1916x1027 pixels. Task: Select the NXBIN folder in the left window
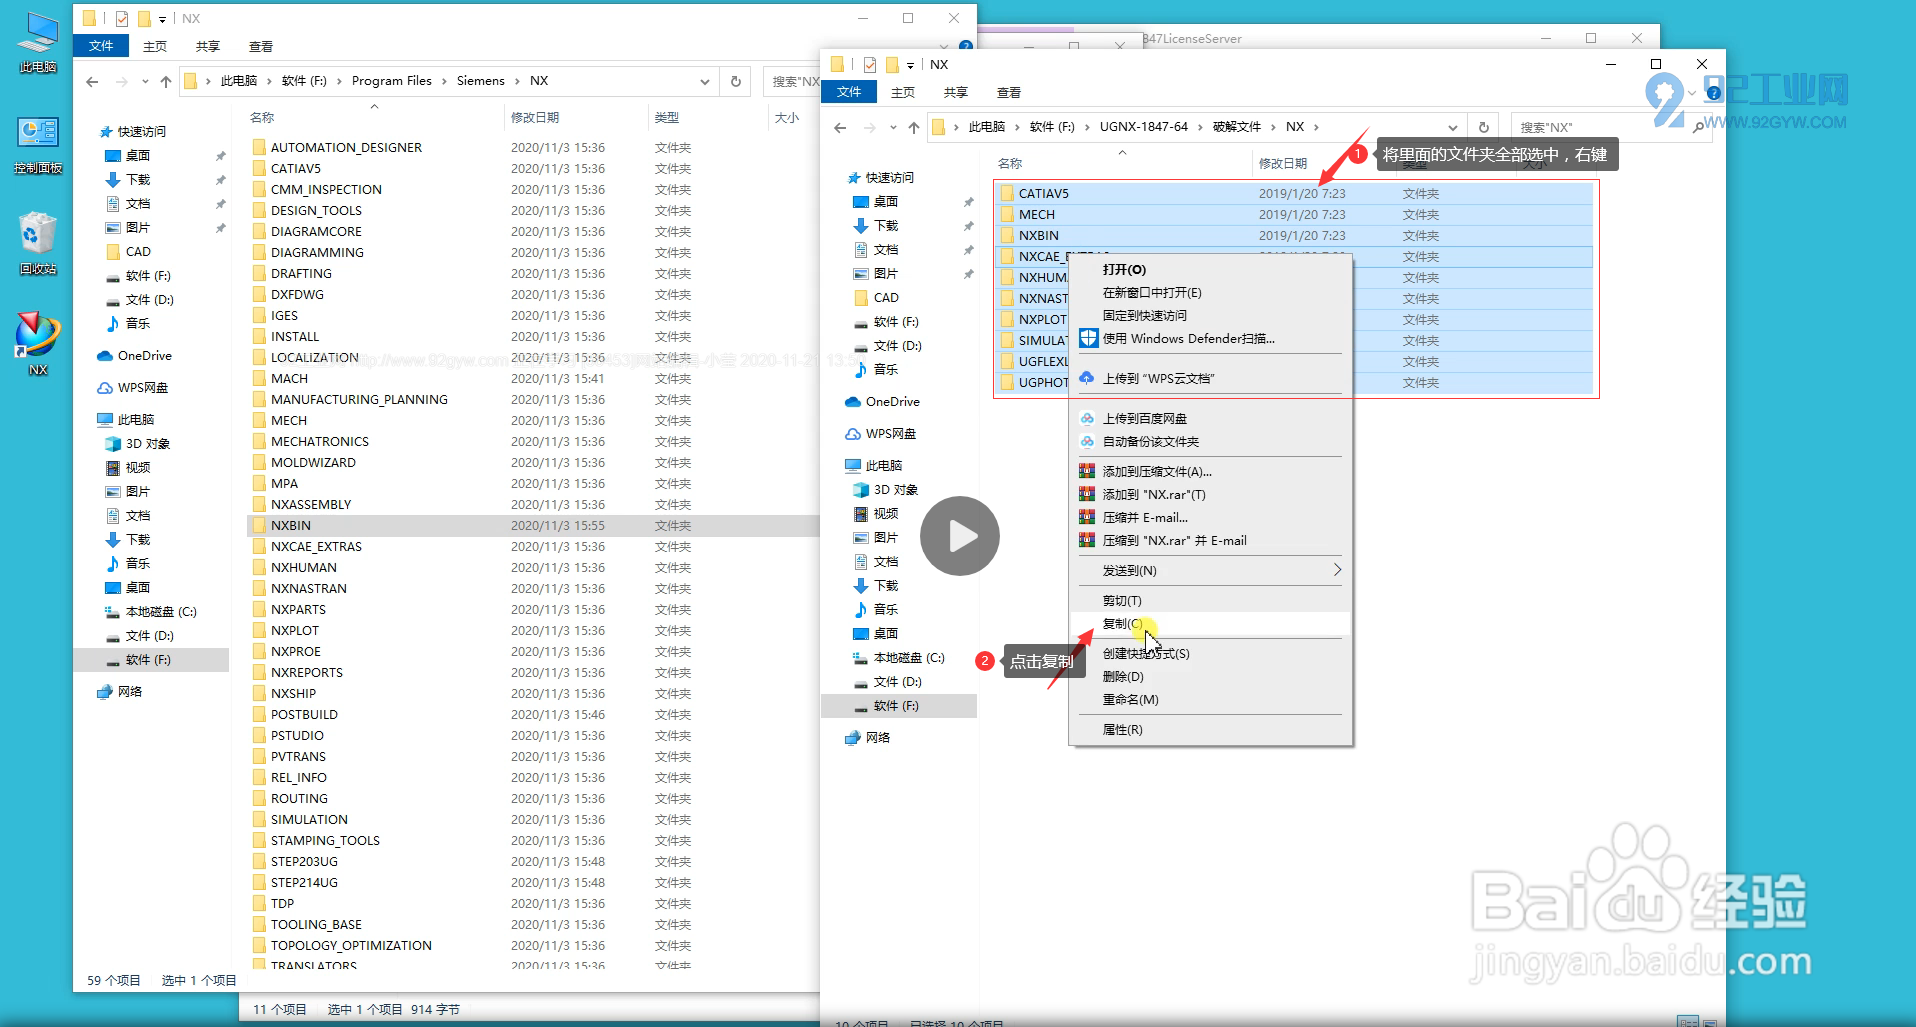(x=532, y=526)
